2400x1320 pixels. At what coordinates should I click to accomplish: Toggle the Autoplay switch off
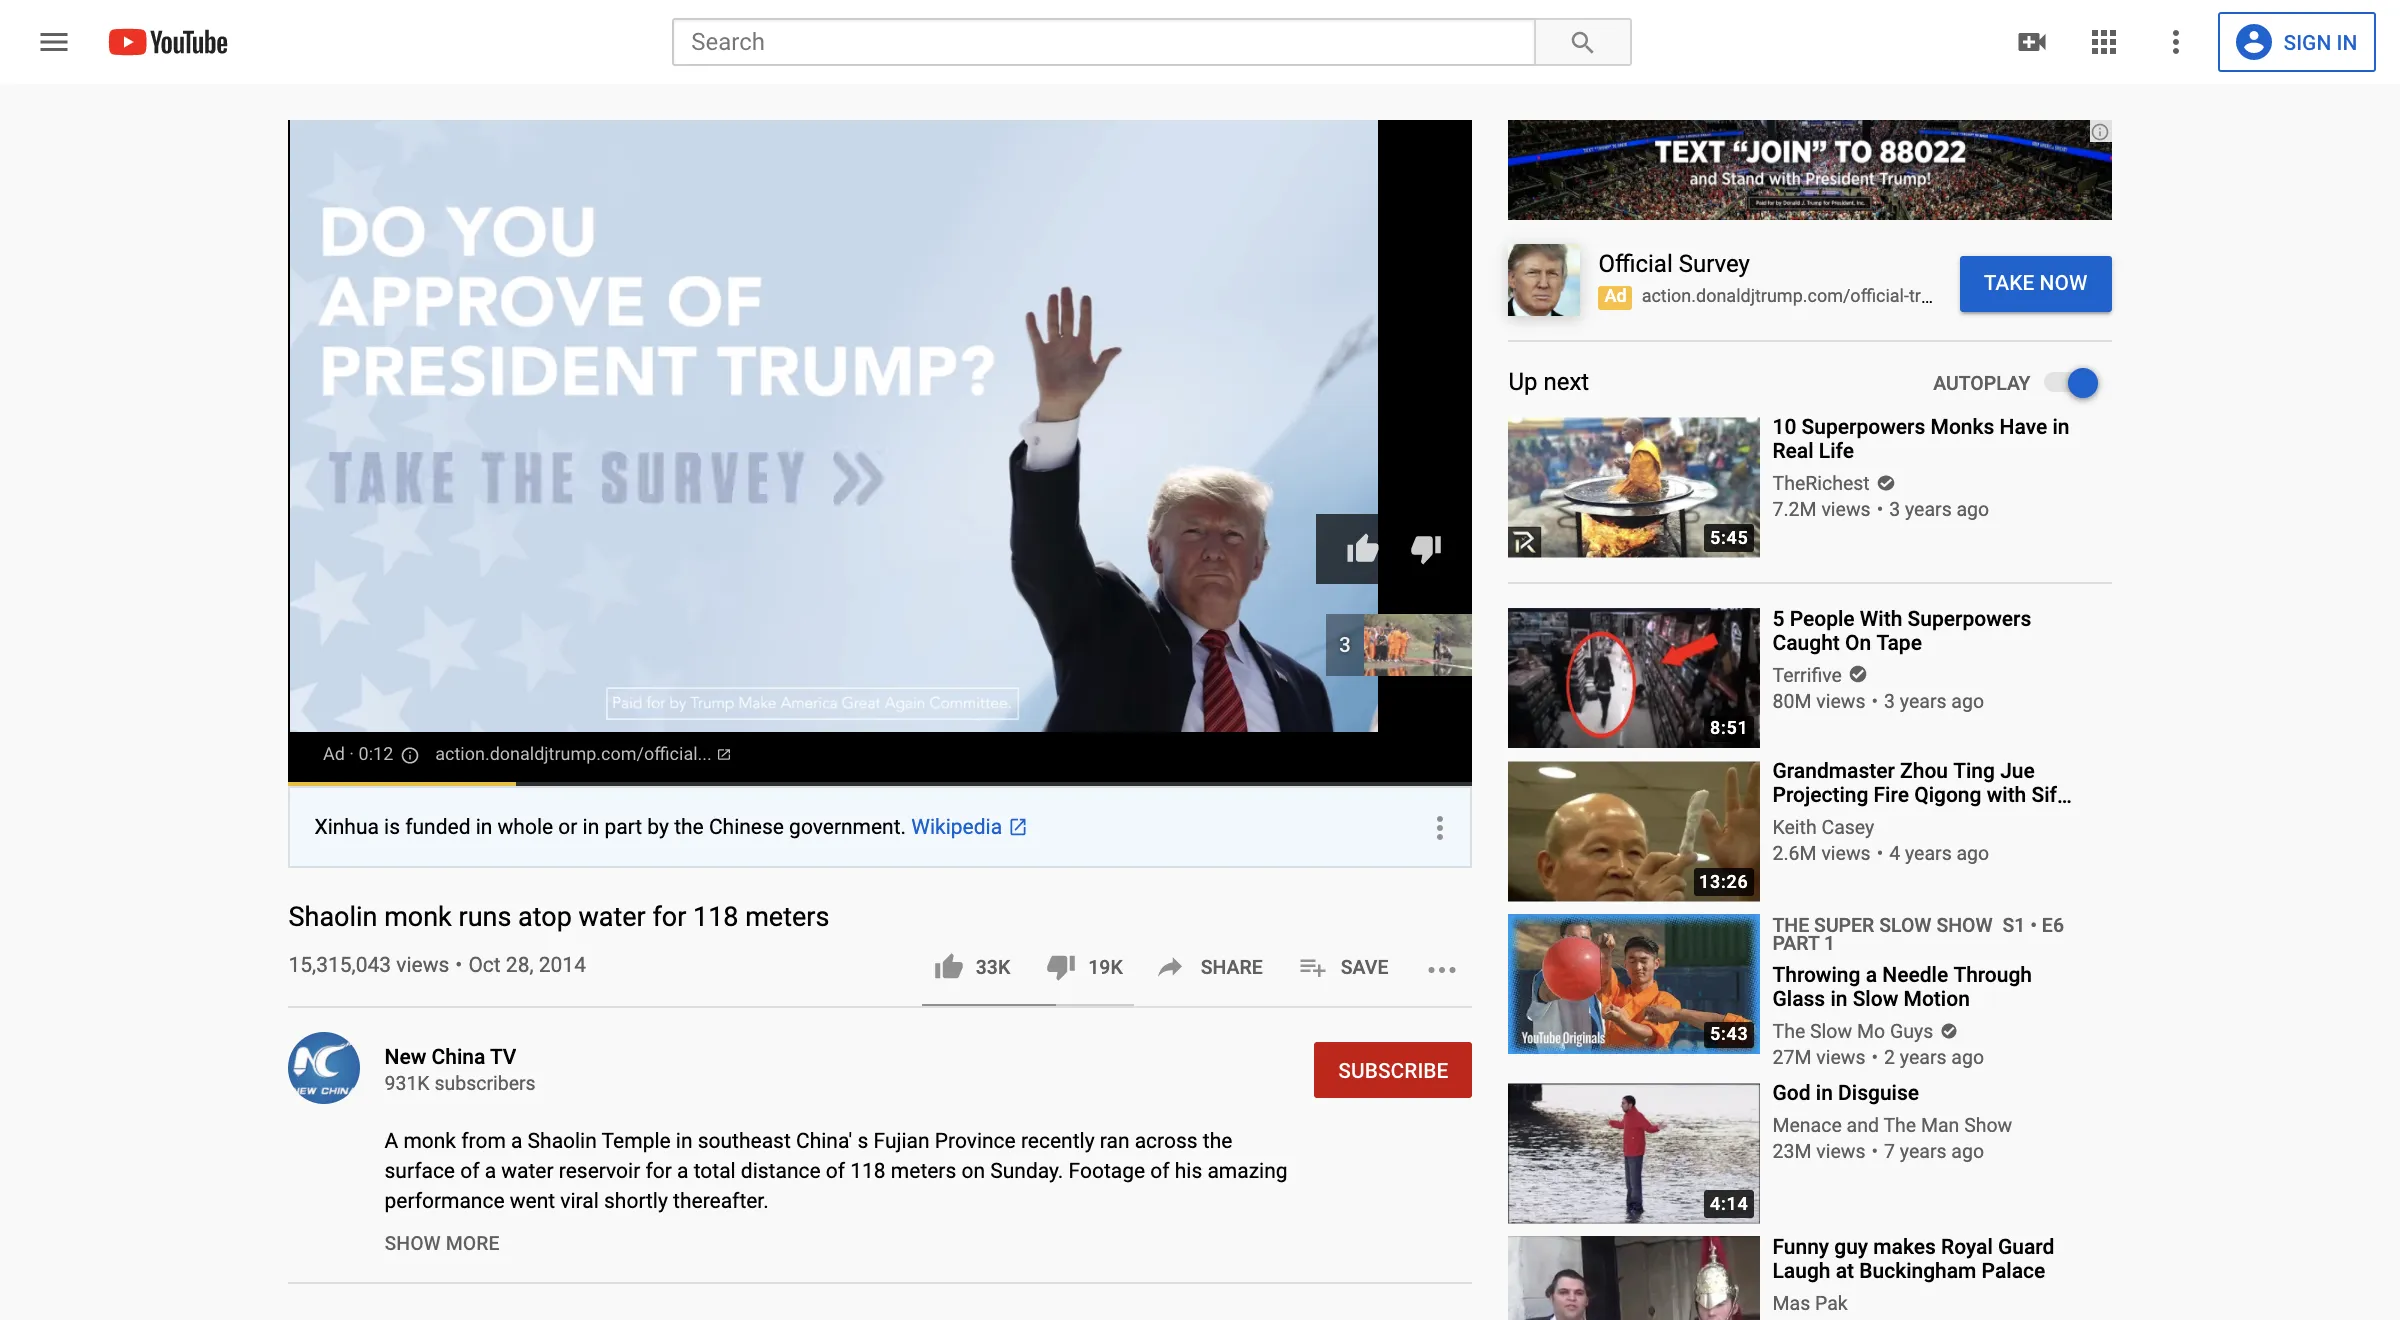tap(2073, 383)
